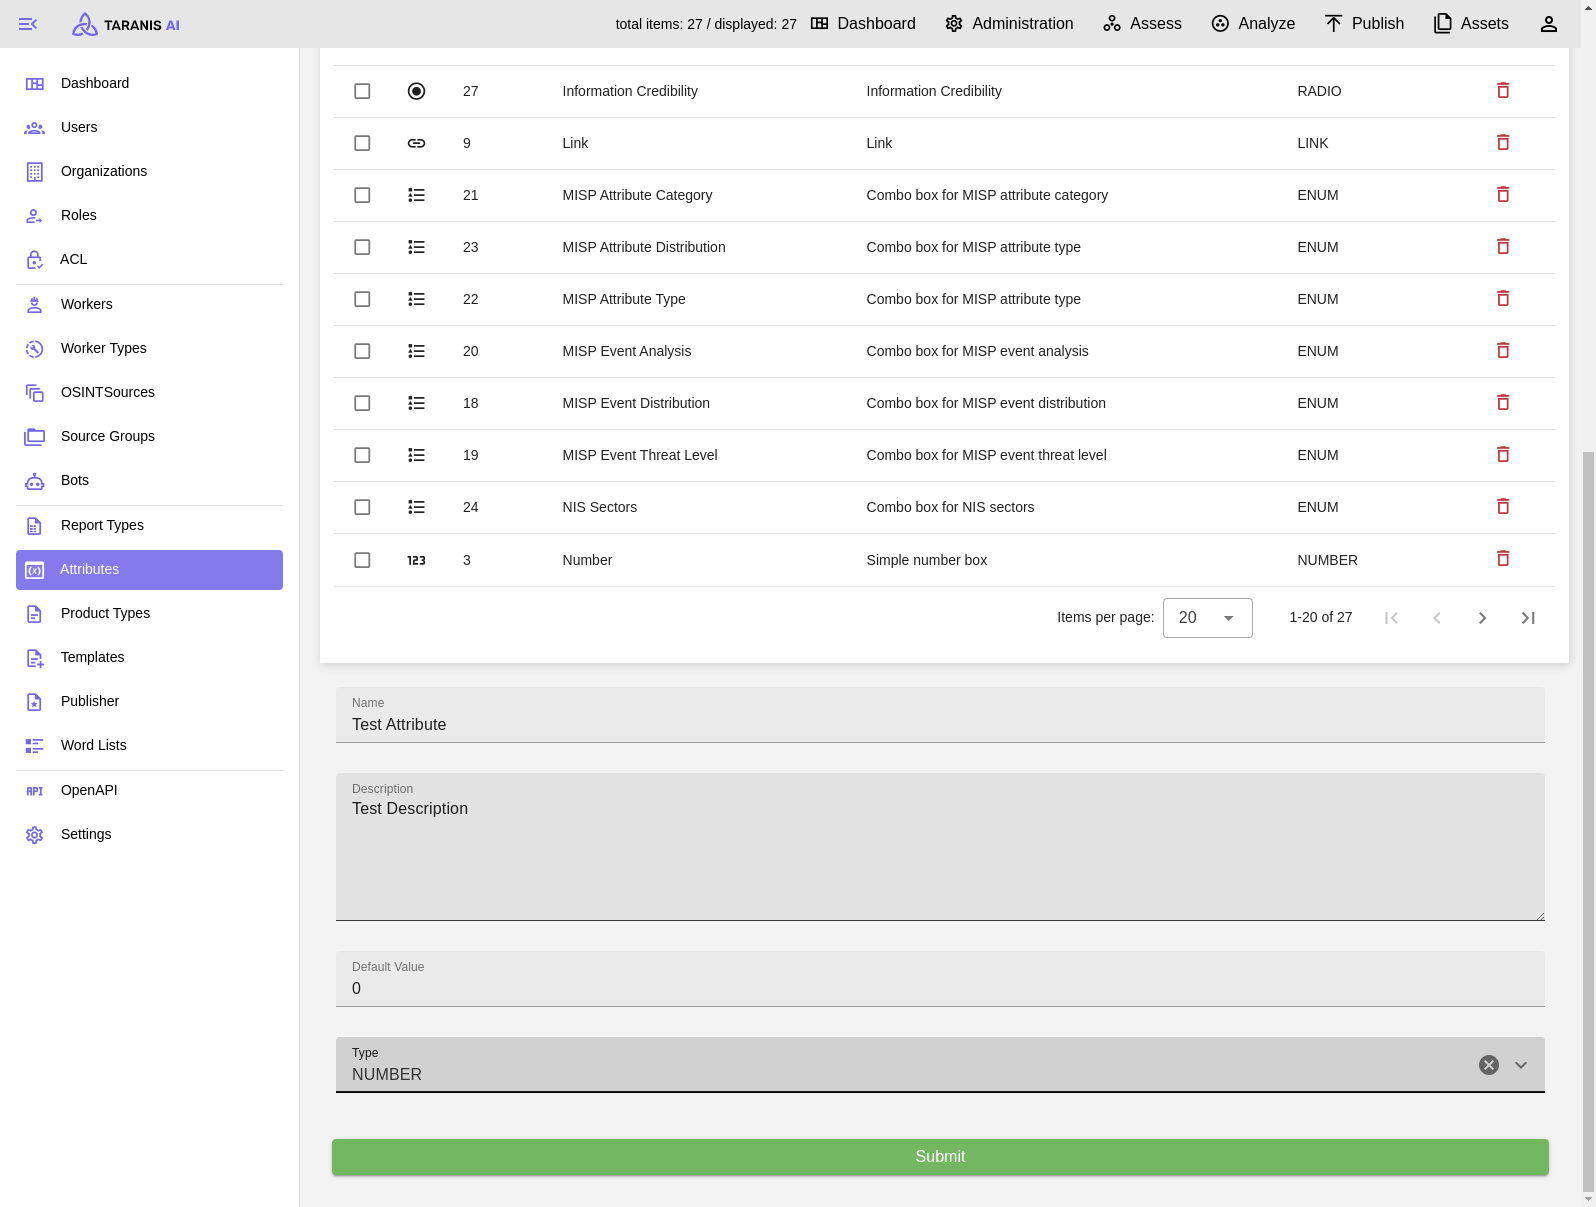This screenshot has height=1207, width=1596.
Task: Go to the next page of attributes
Action: (x=1482, y=618)
